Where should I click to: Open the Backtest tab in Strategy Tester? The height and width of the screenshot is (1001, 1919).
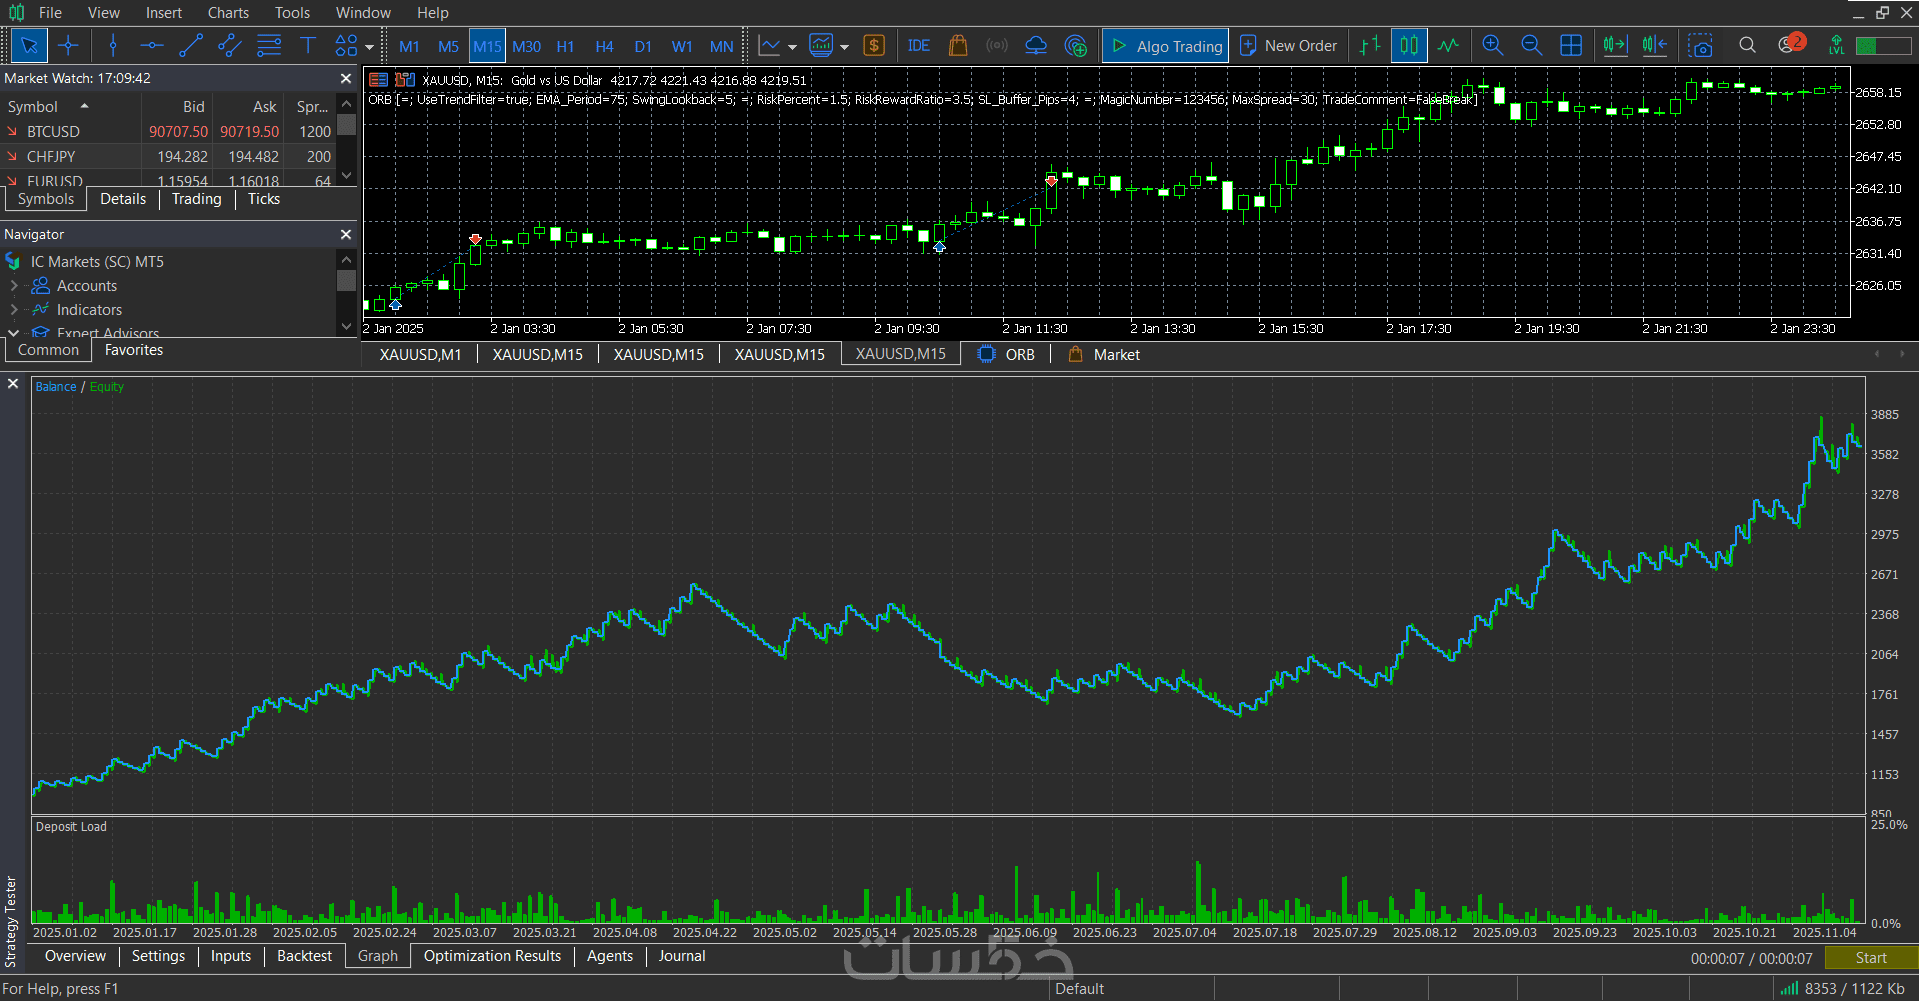(304, 956)
